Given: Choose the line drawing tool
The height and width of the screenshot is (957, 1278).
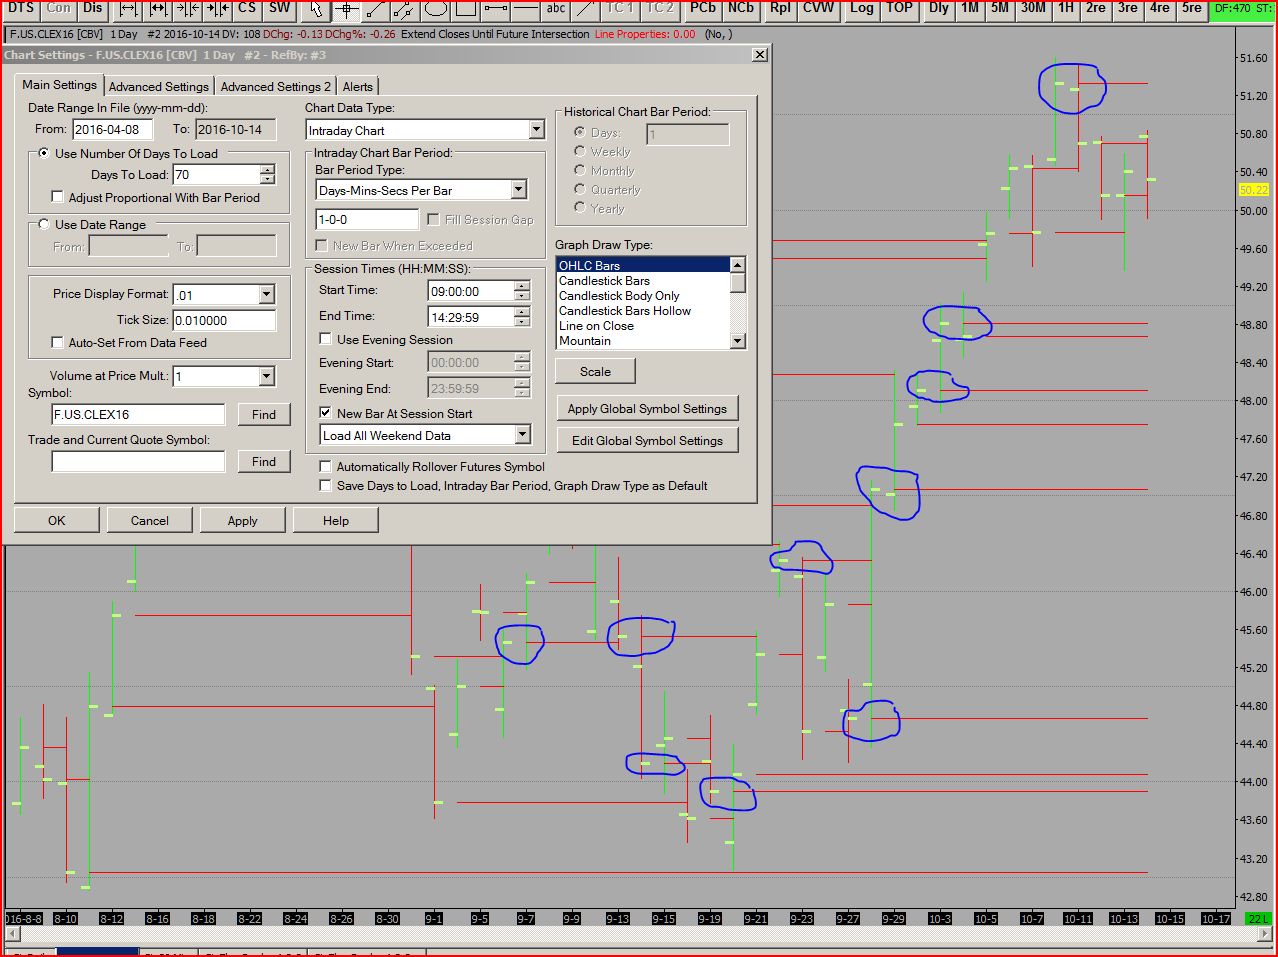Looking at the screenshot, I should coord(376,9).
